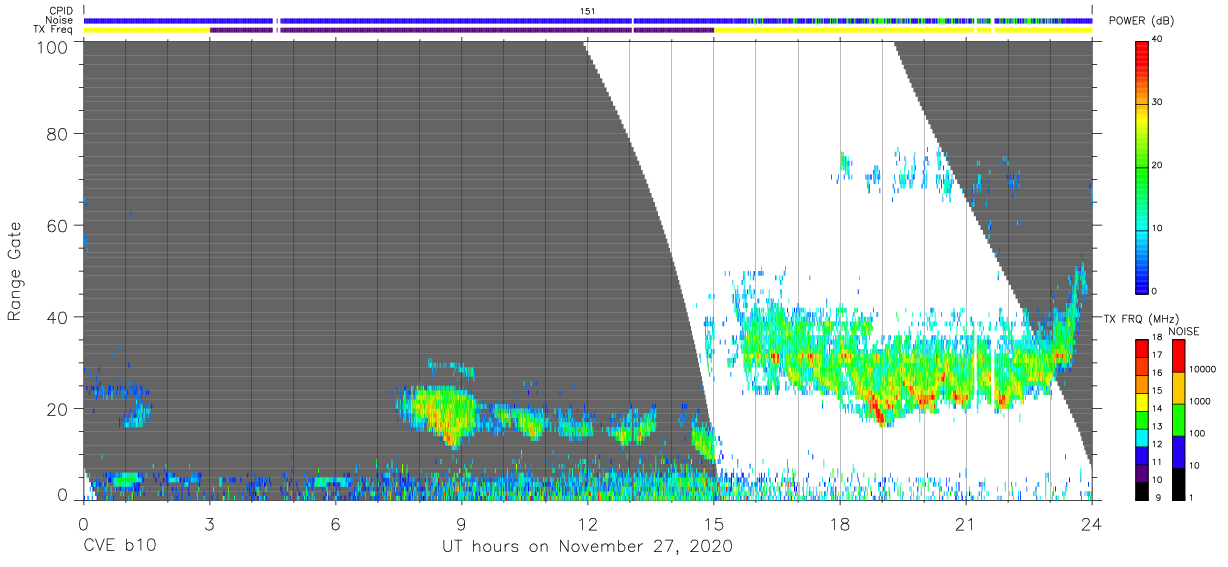
Task: Click the '20' label on the power colorbar
Action: click(x=1157, y=166)
